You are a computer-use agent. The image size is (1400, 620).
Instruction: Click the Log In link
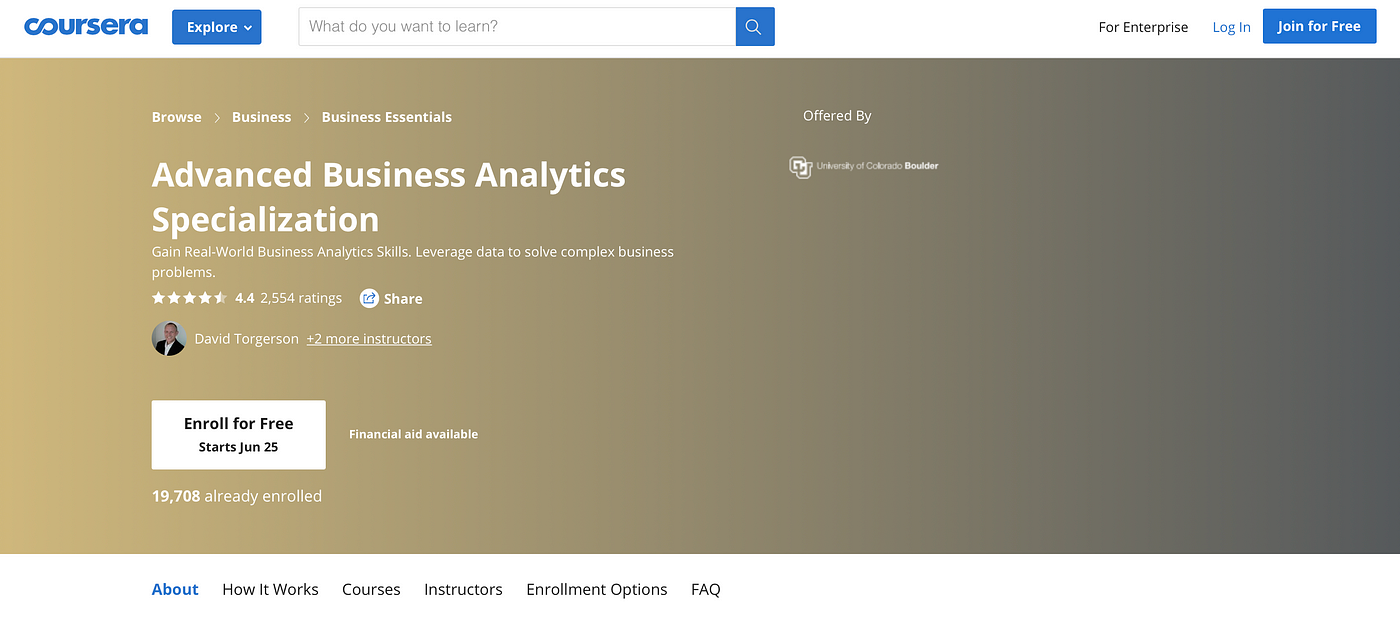[1231, 27]
